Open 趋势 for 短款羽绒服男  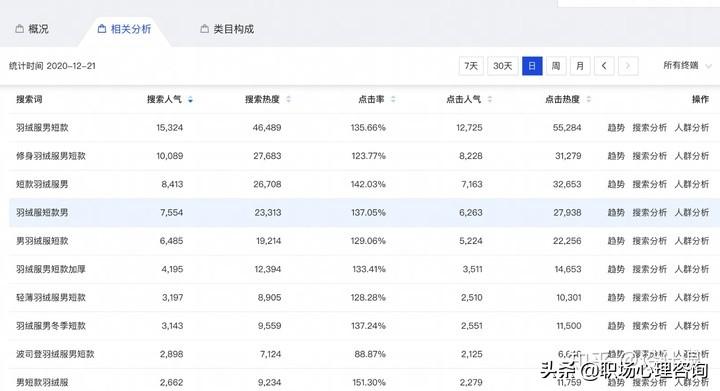pyautogui.click(x=616, y=184)
